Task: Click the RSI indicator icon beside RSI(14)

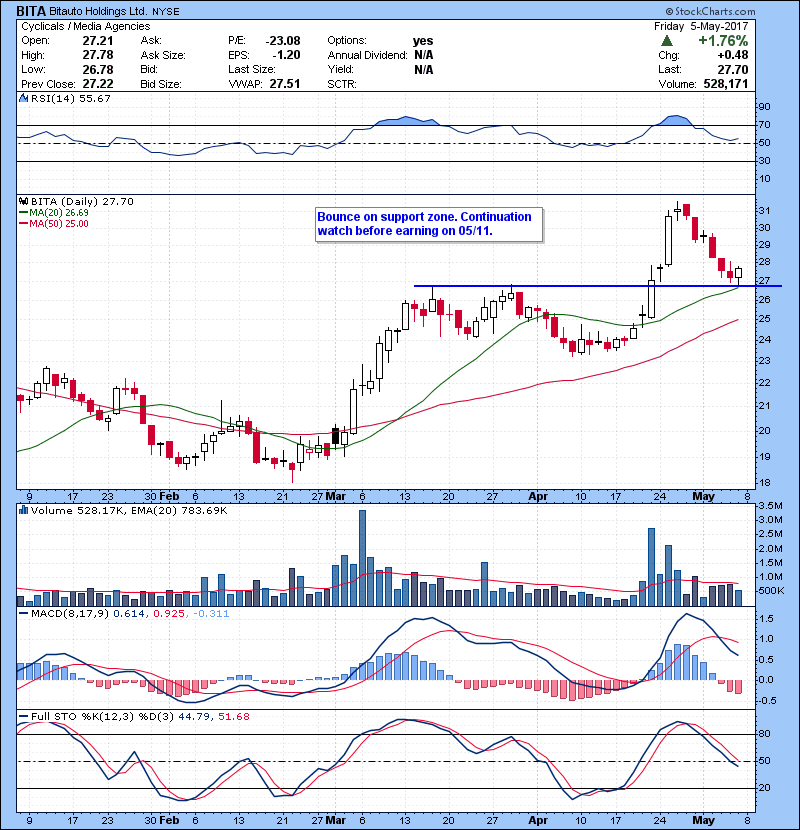Action: click(24, 98)
